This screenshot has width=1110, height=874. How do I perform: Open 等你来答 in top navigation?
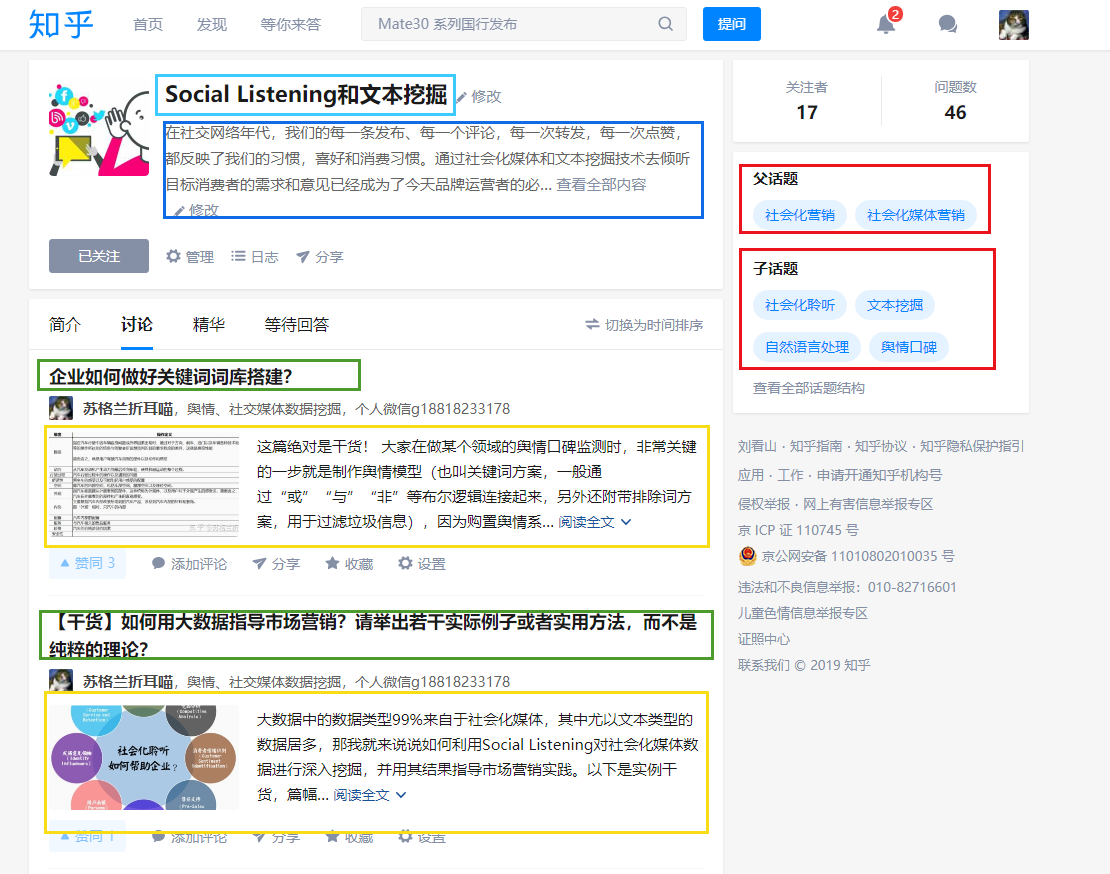290,24
